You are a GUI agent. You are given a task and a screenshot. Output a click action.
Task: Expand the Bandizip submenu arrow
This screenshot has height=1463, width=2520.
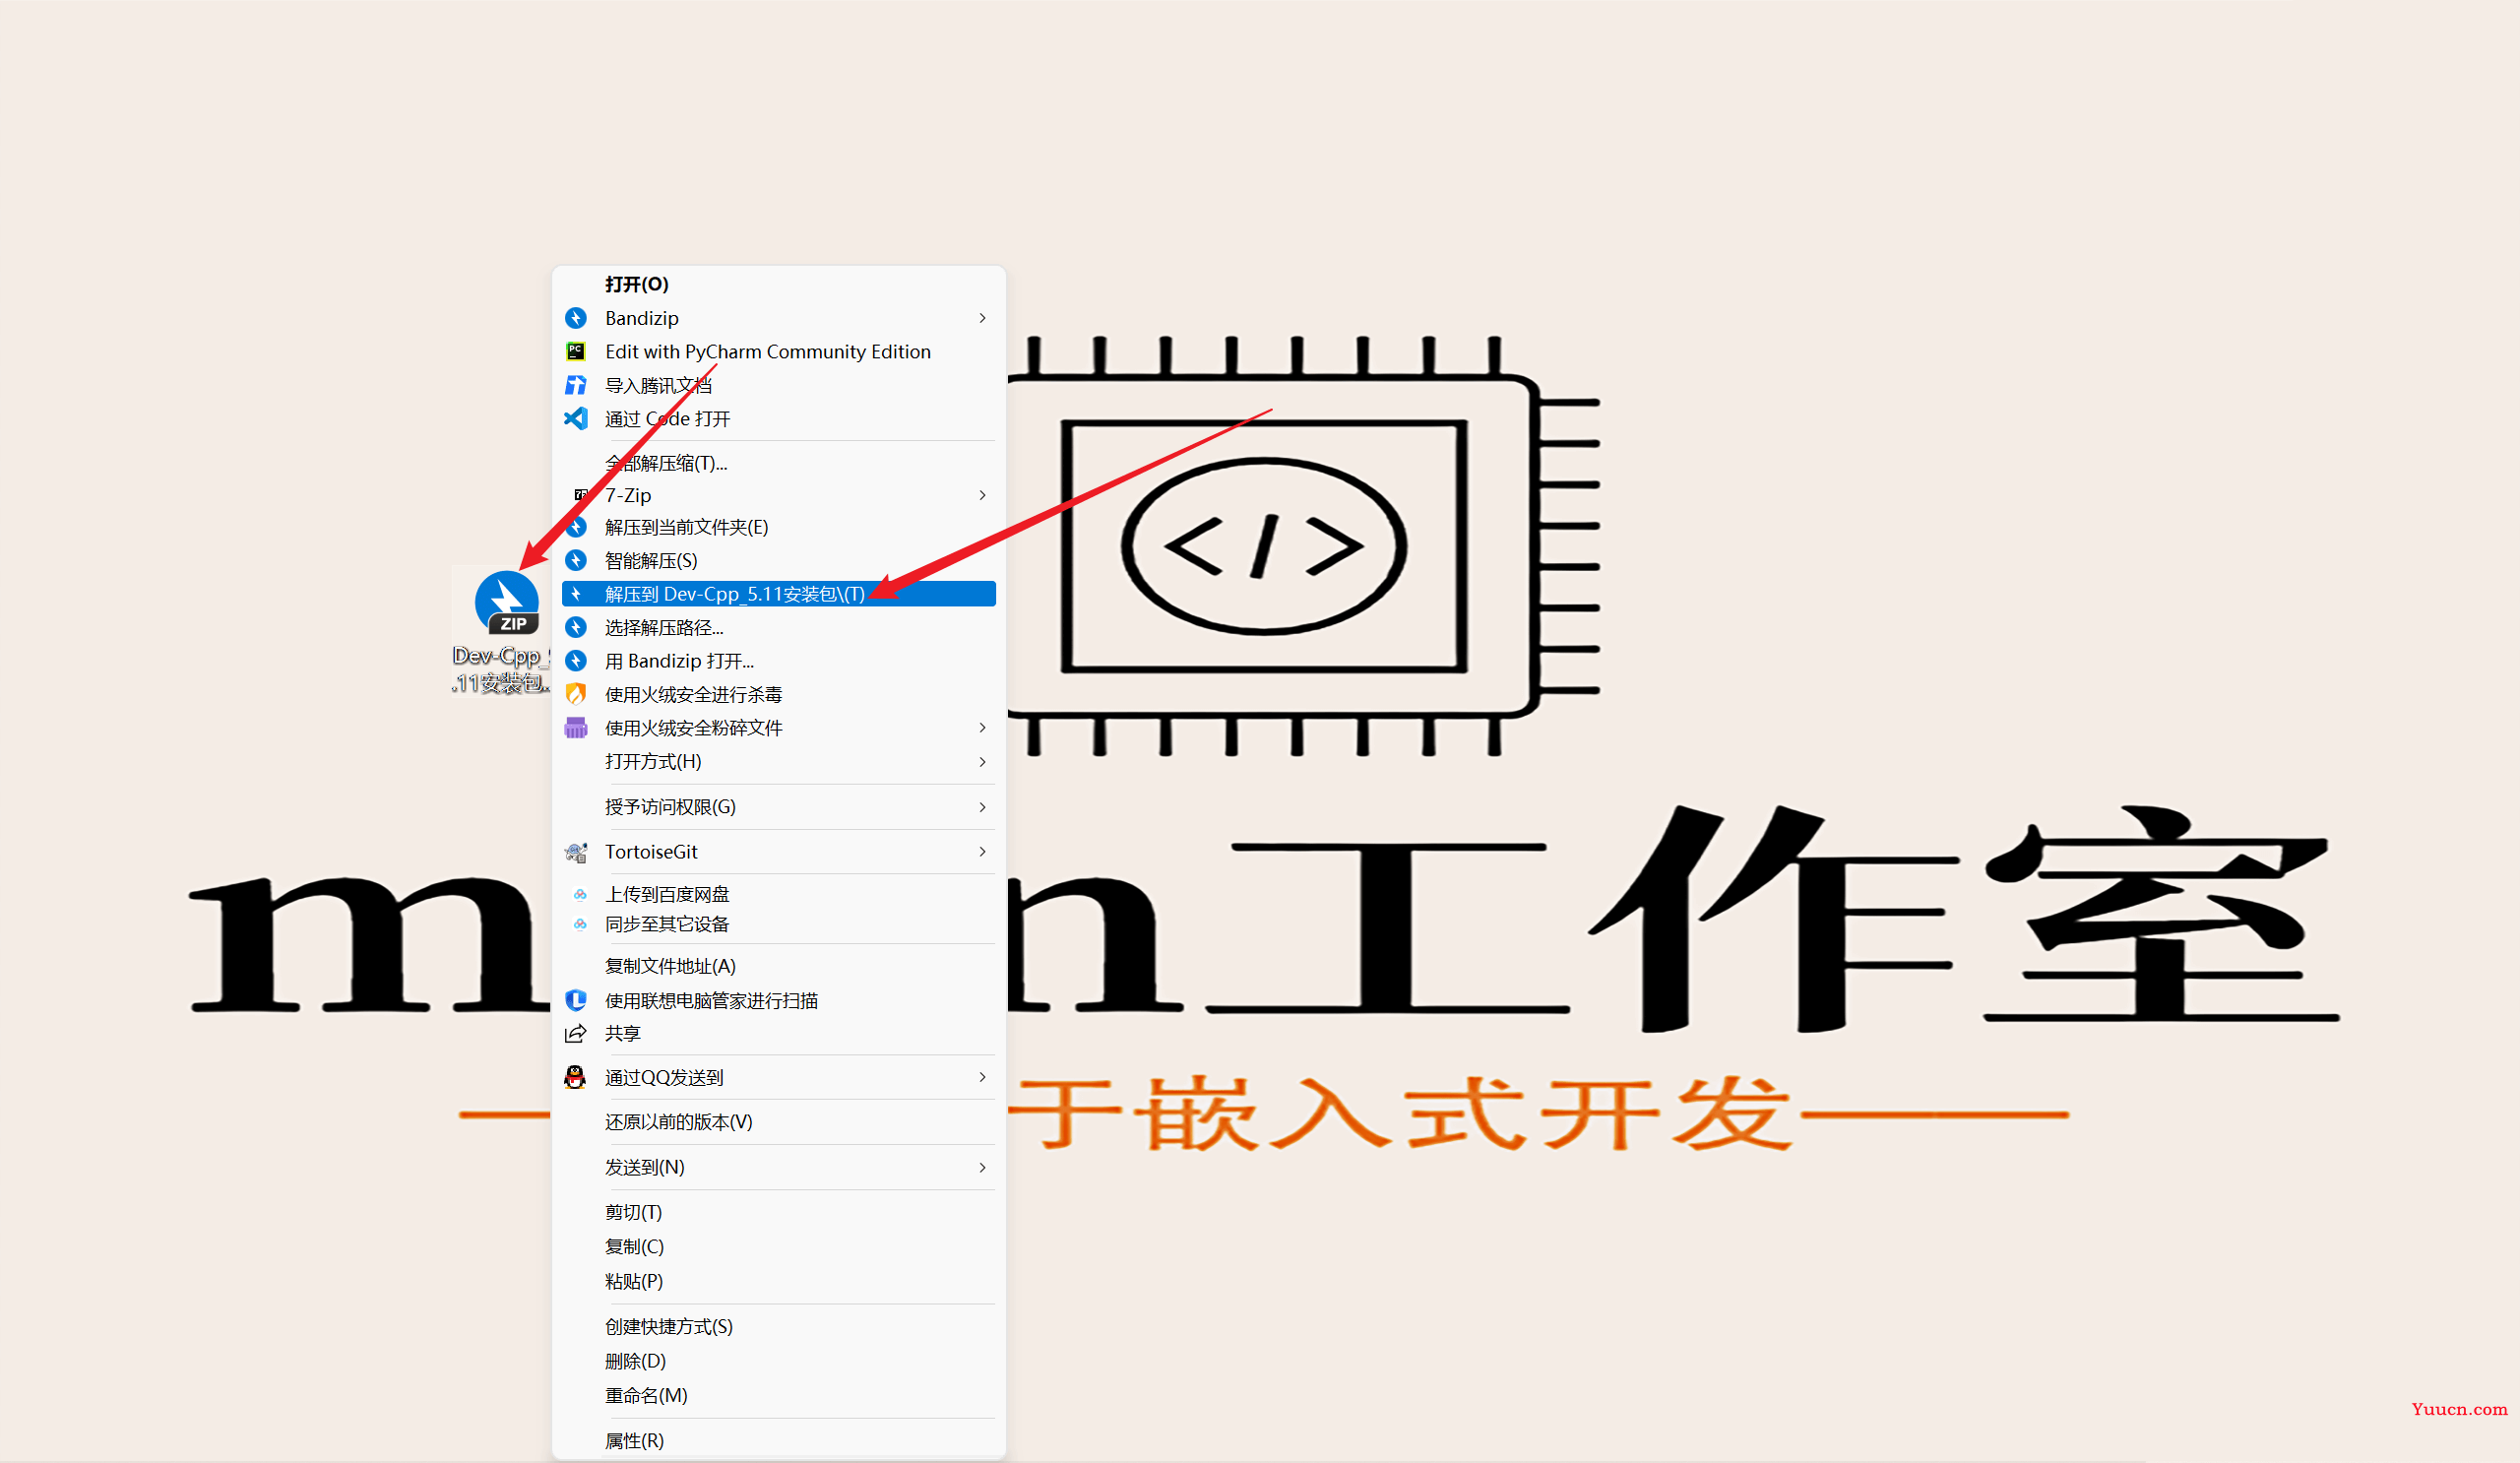click(982, 318)
